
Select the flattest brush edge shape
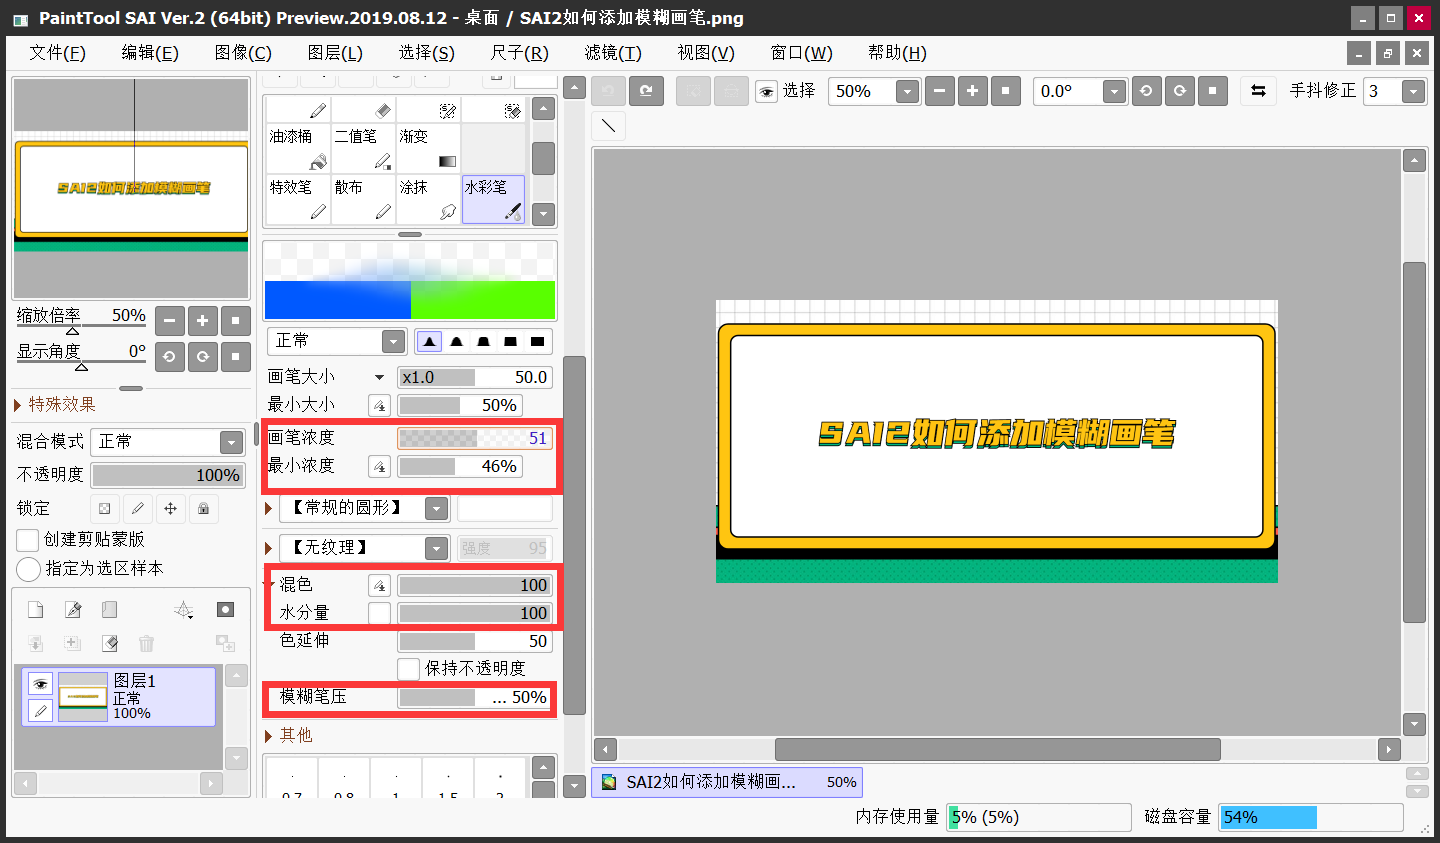click(538, 341)
